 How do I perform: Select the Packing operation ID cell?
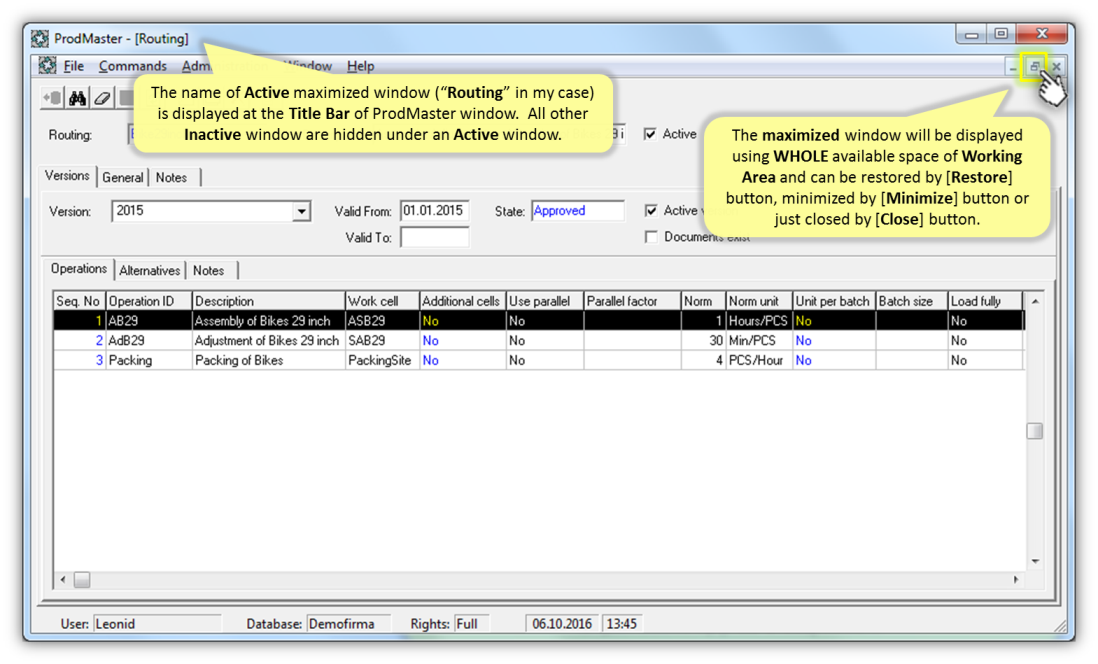coord(148,360)
